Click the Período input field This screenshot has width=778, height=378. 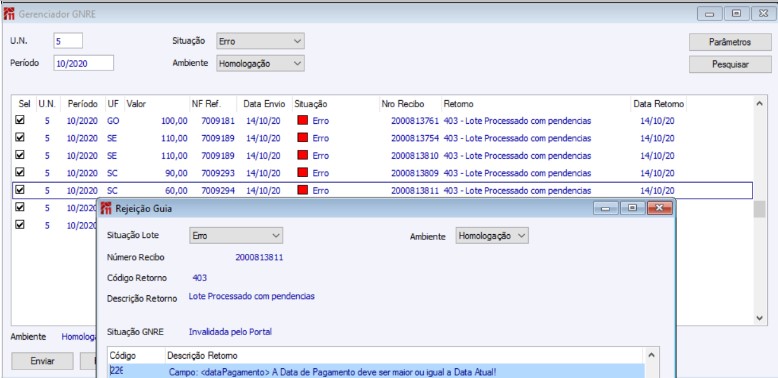click(x=83, y=63)
